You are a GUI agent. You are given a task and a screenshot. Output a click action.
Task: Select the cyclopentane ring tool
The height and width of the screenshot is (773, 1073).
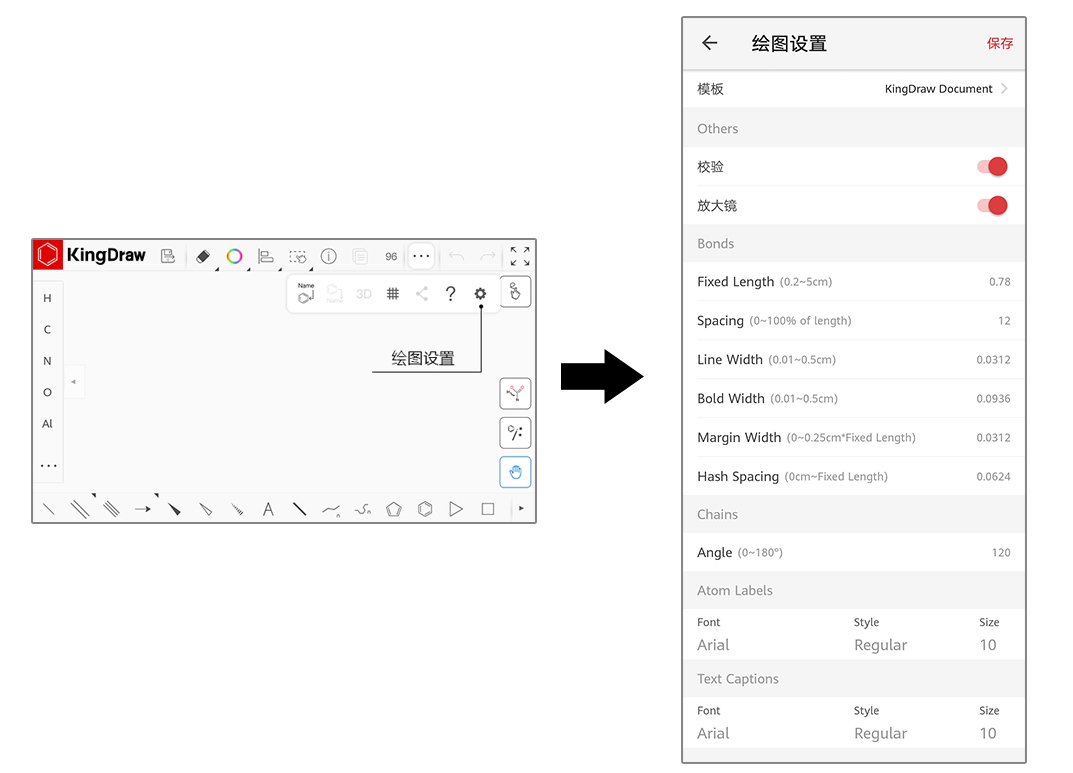tap(393, 509)
